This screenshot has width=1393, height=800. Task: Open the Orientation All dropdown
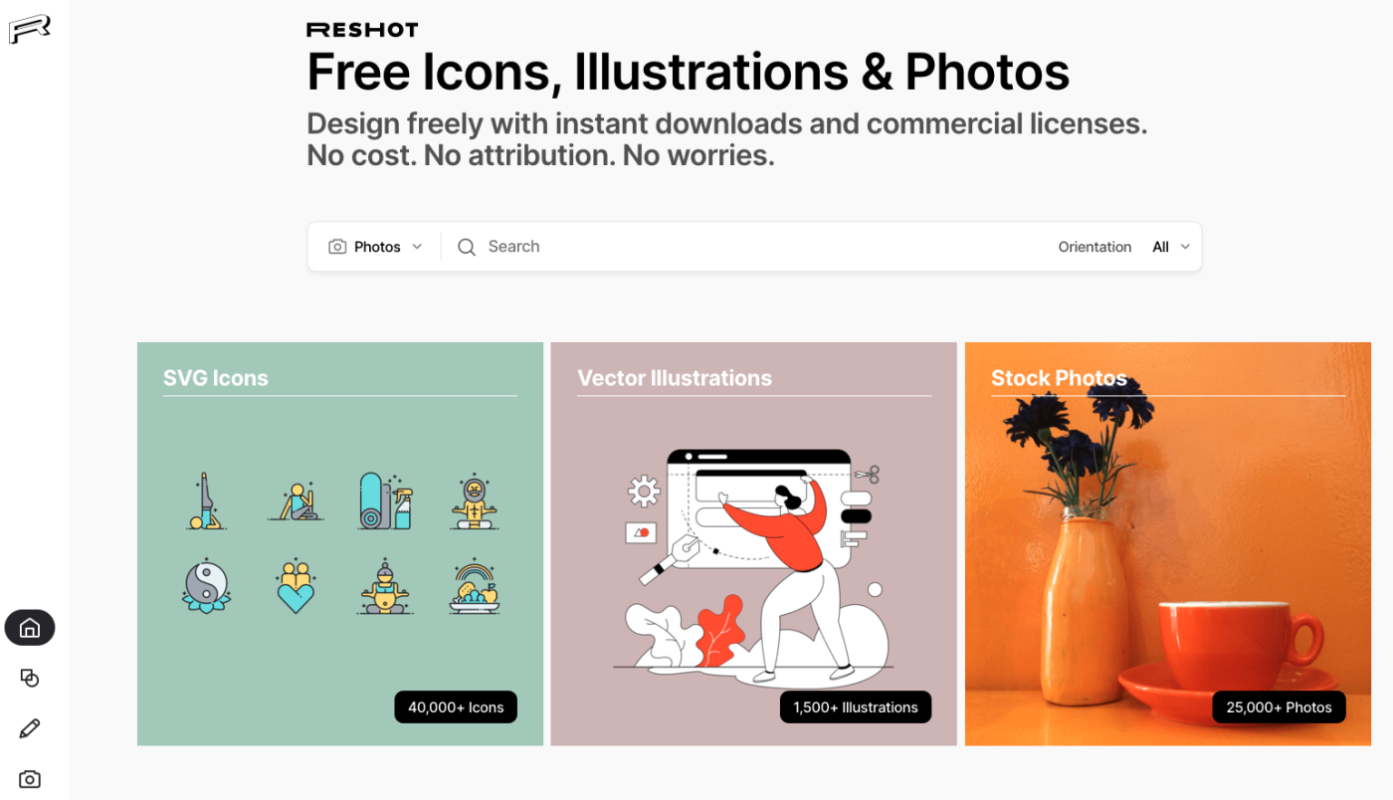tap(1171, 247)
